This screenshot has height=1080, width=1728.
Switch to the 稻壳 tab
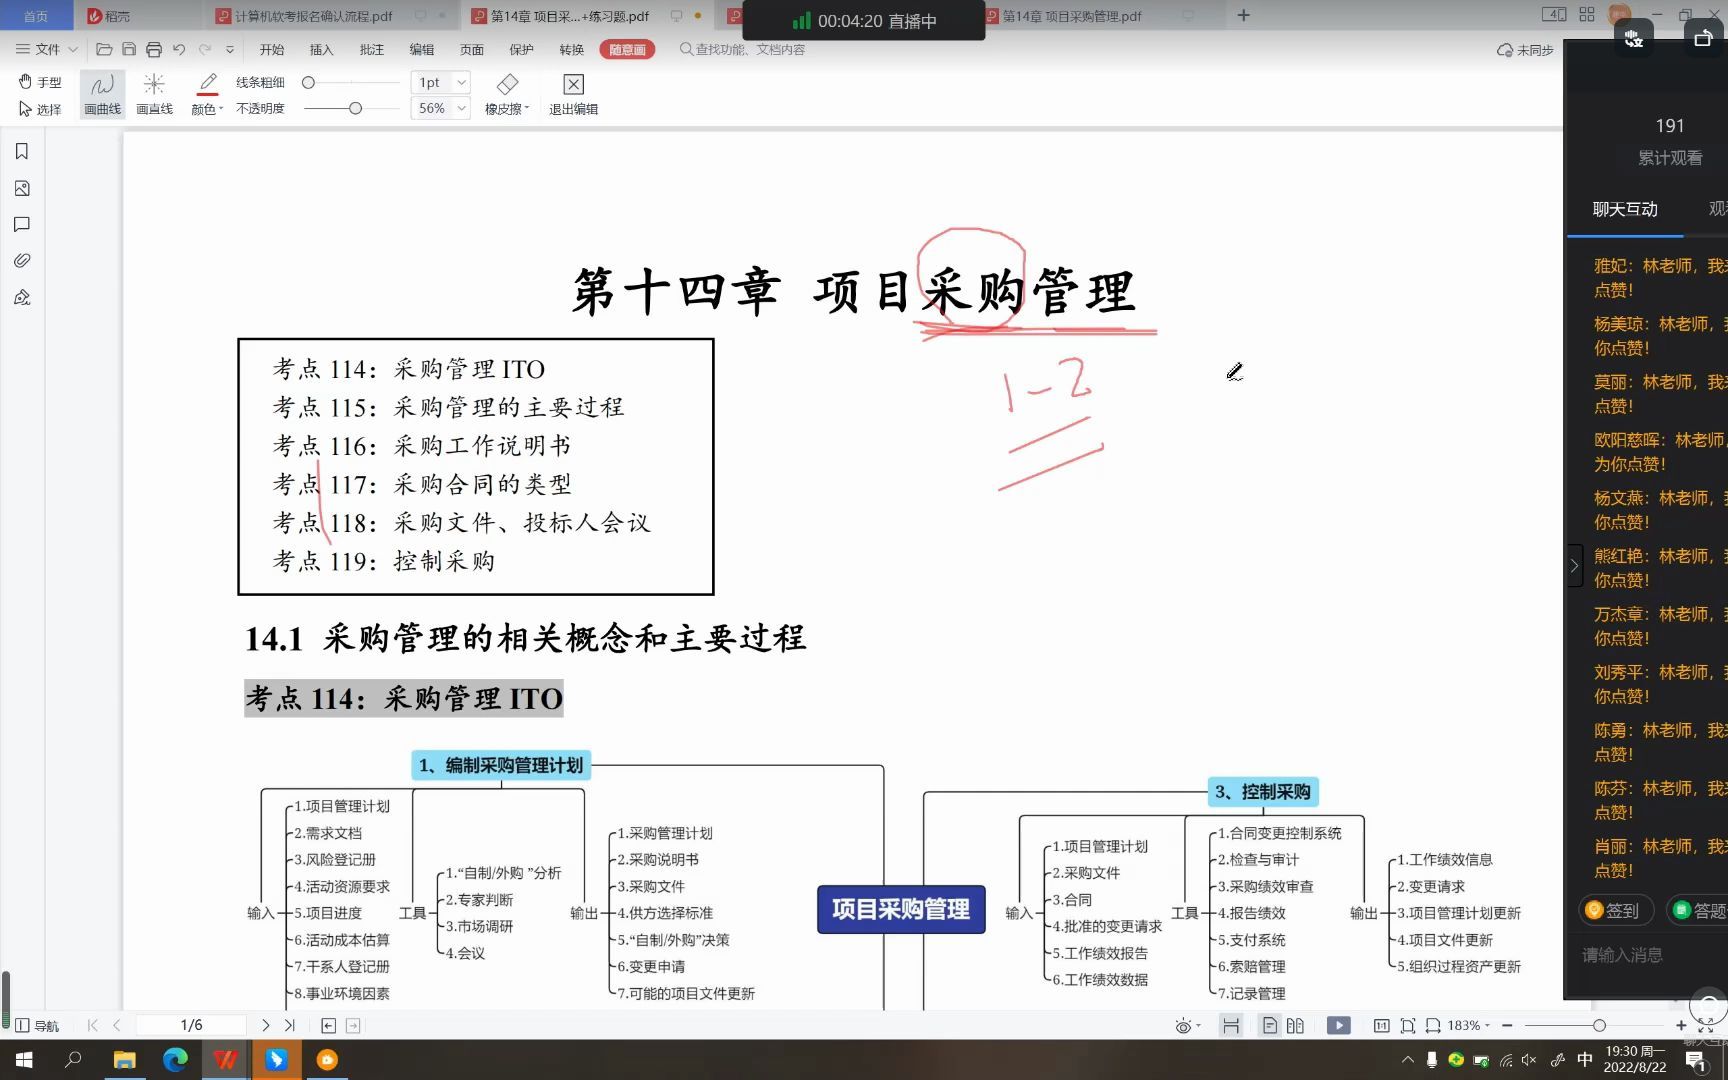pos(110,16)
